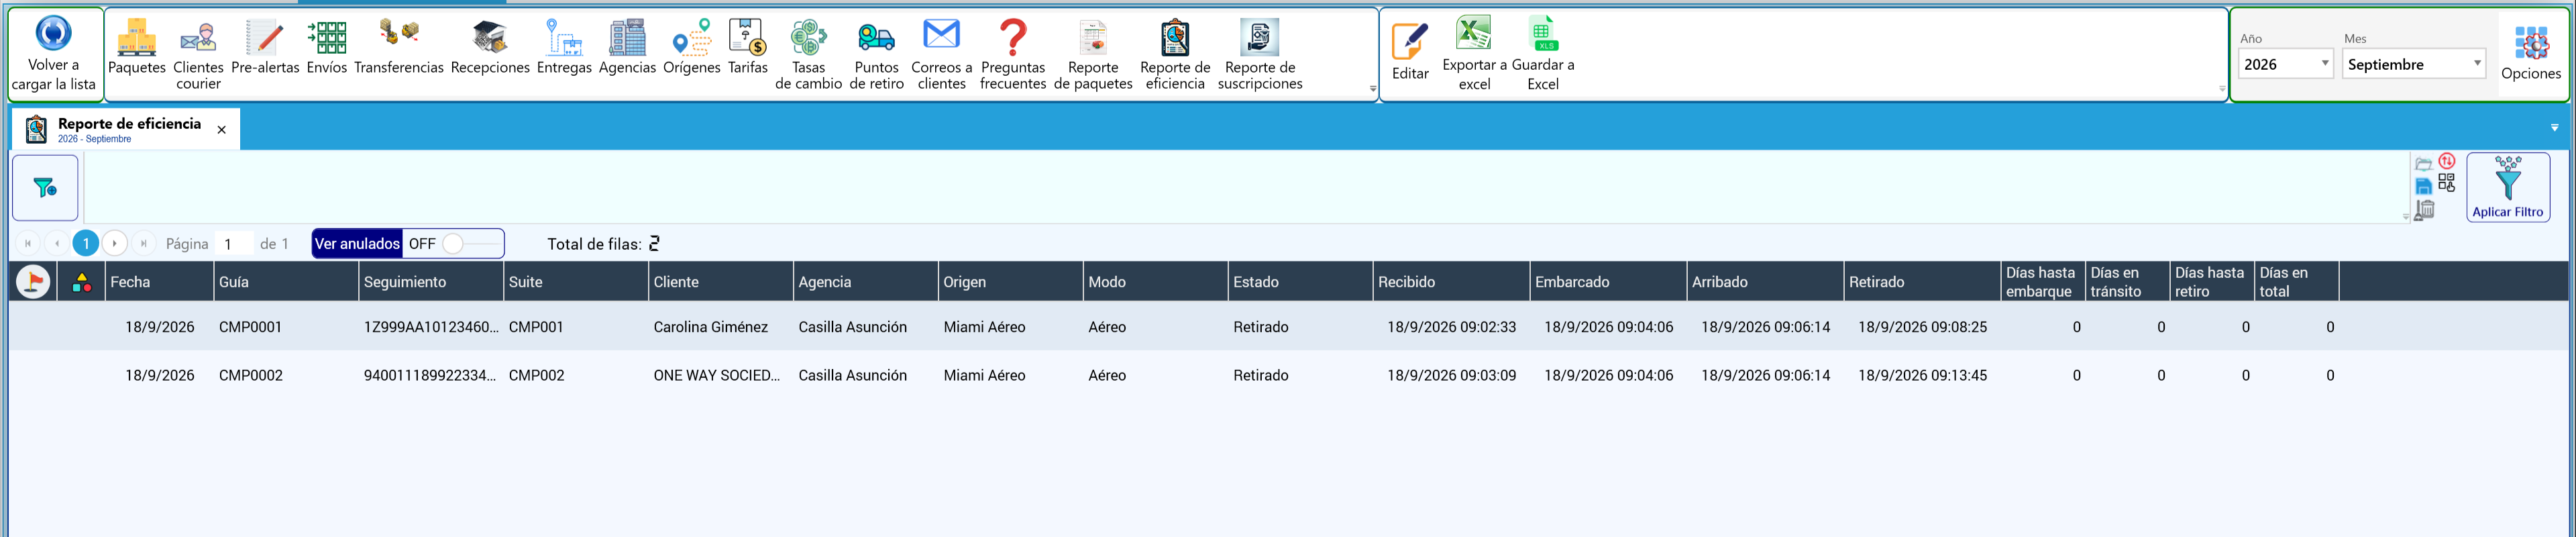
Task: Open Orígenes
Action: (x=692, y=48)
